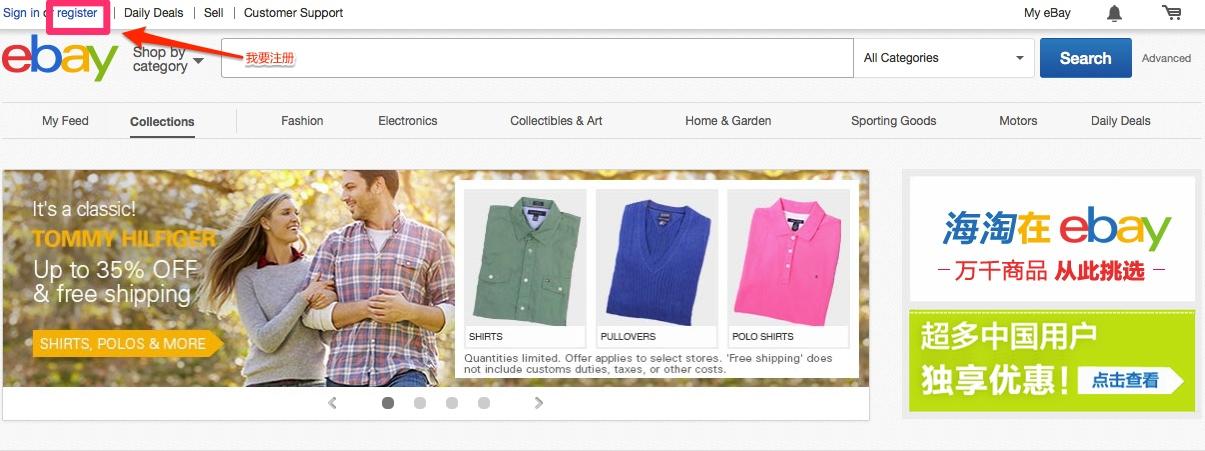Open the green shirt thumbnail
1205x451 pixels.
point(525,257)
